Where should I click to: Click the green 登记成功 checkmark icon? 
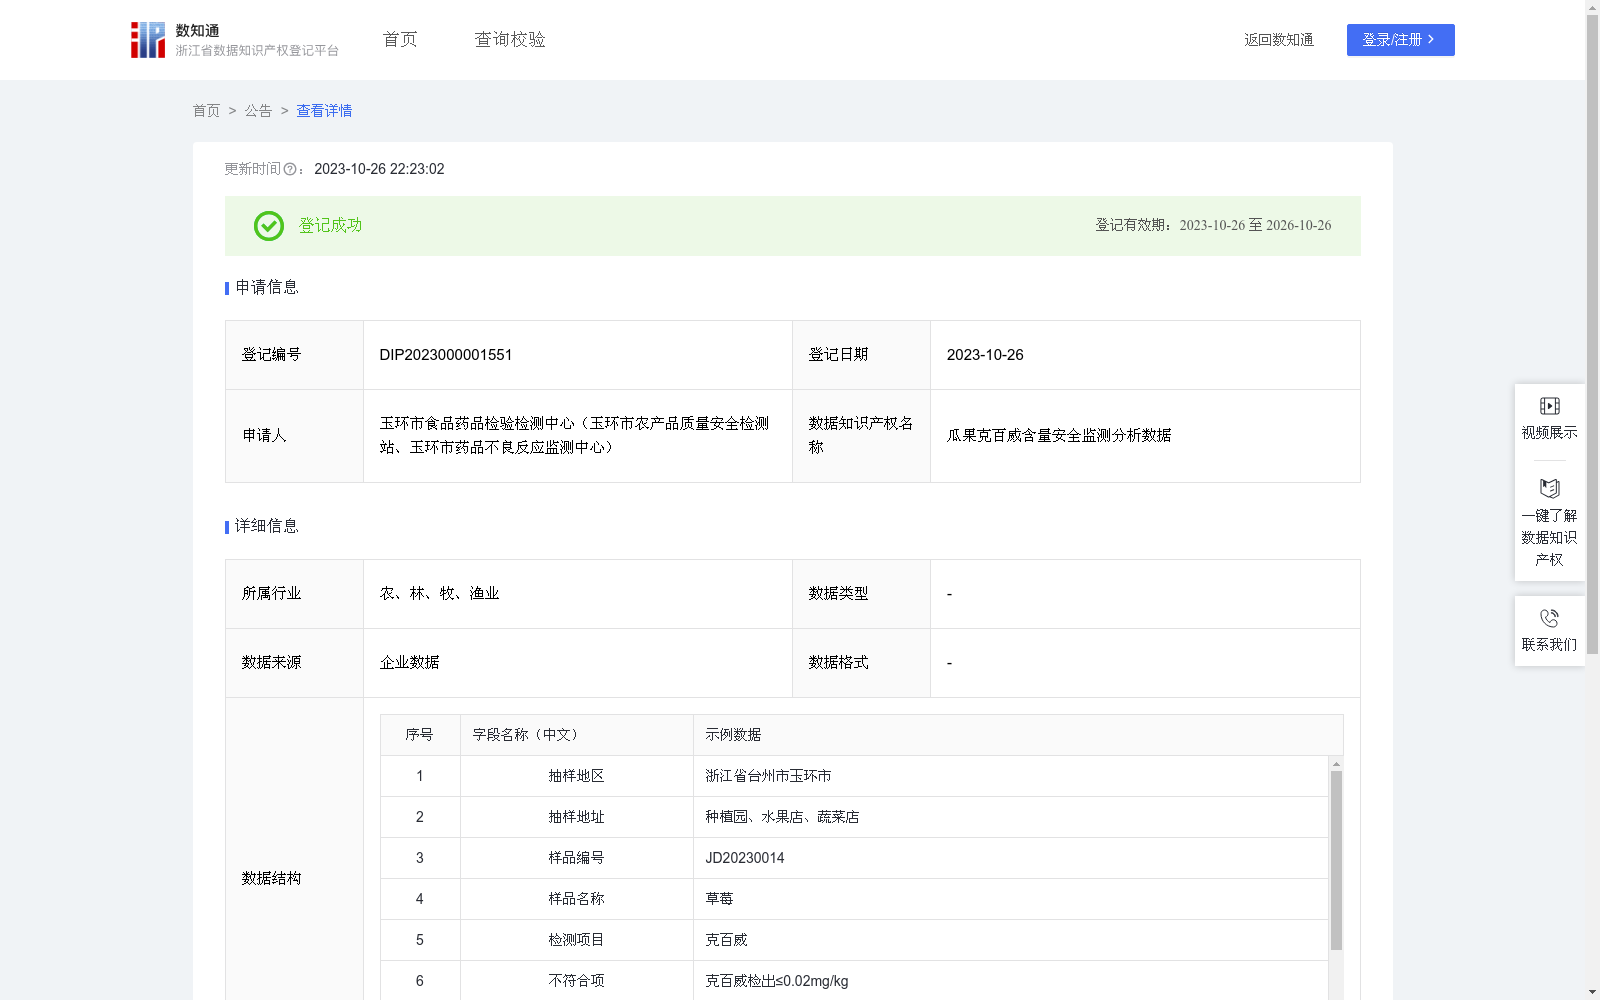269,226
